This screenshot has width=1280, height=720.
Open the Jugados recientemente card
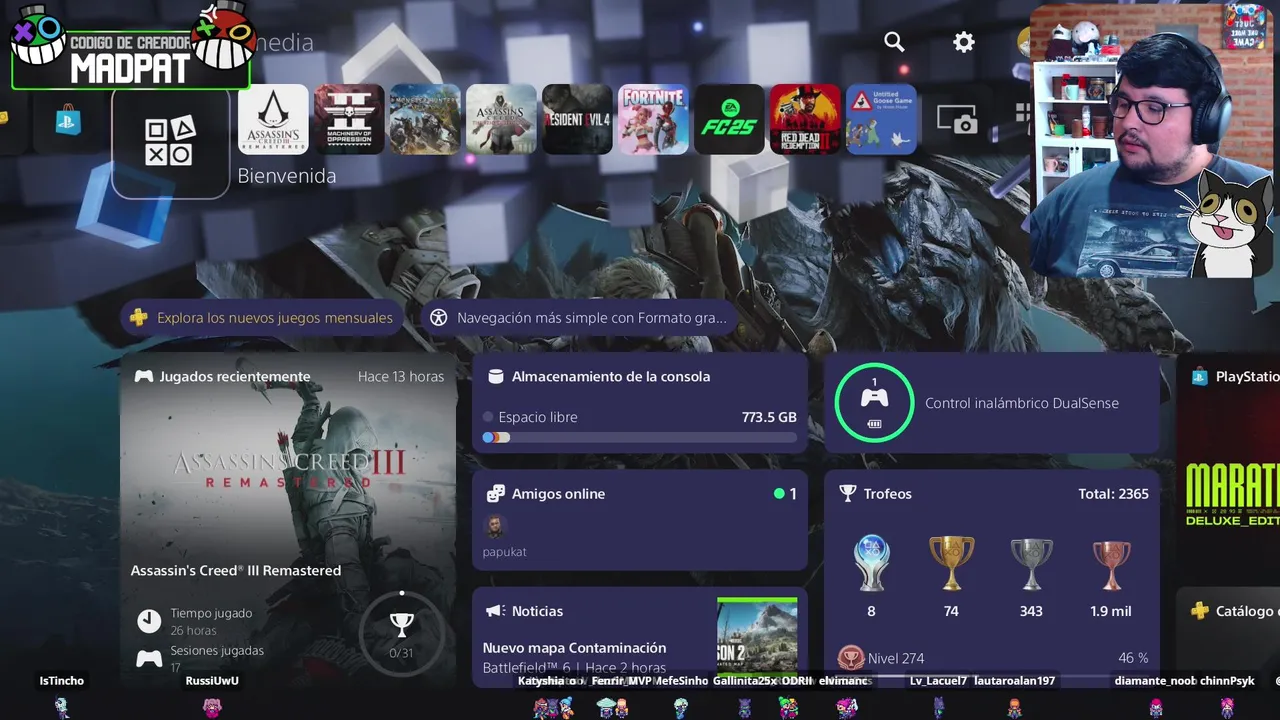pos(288,520)
